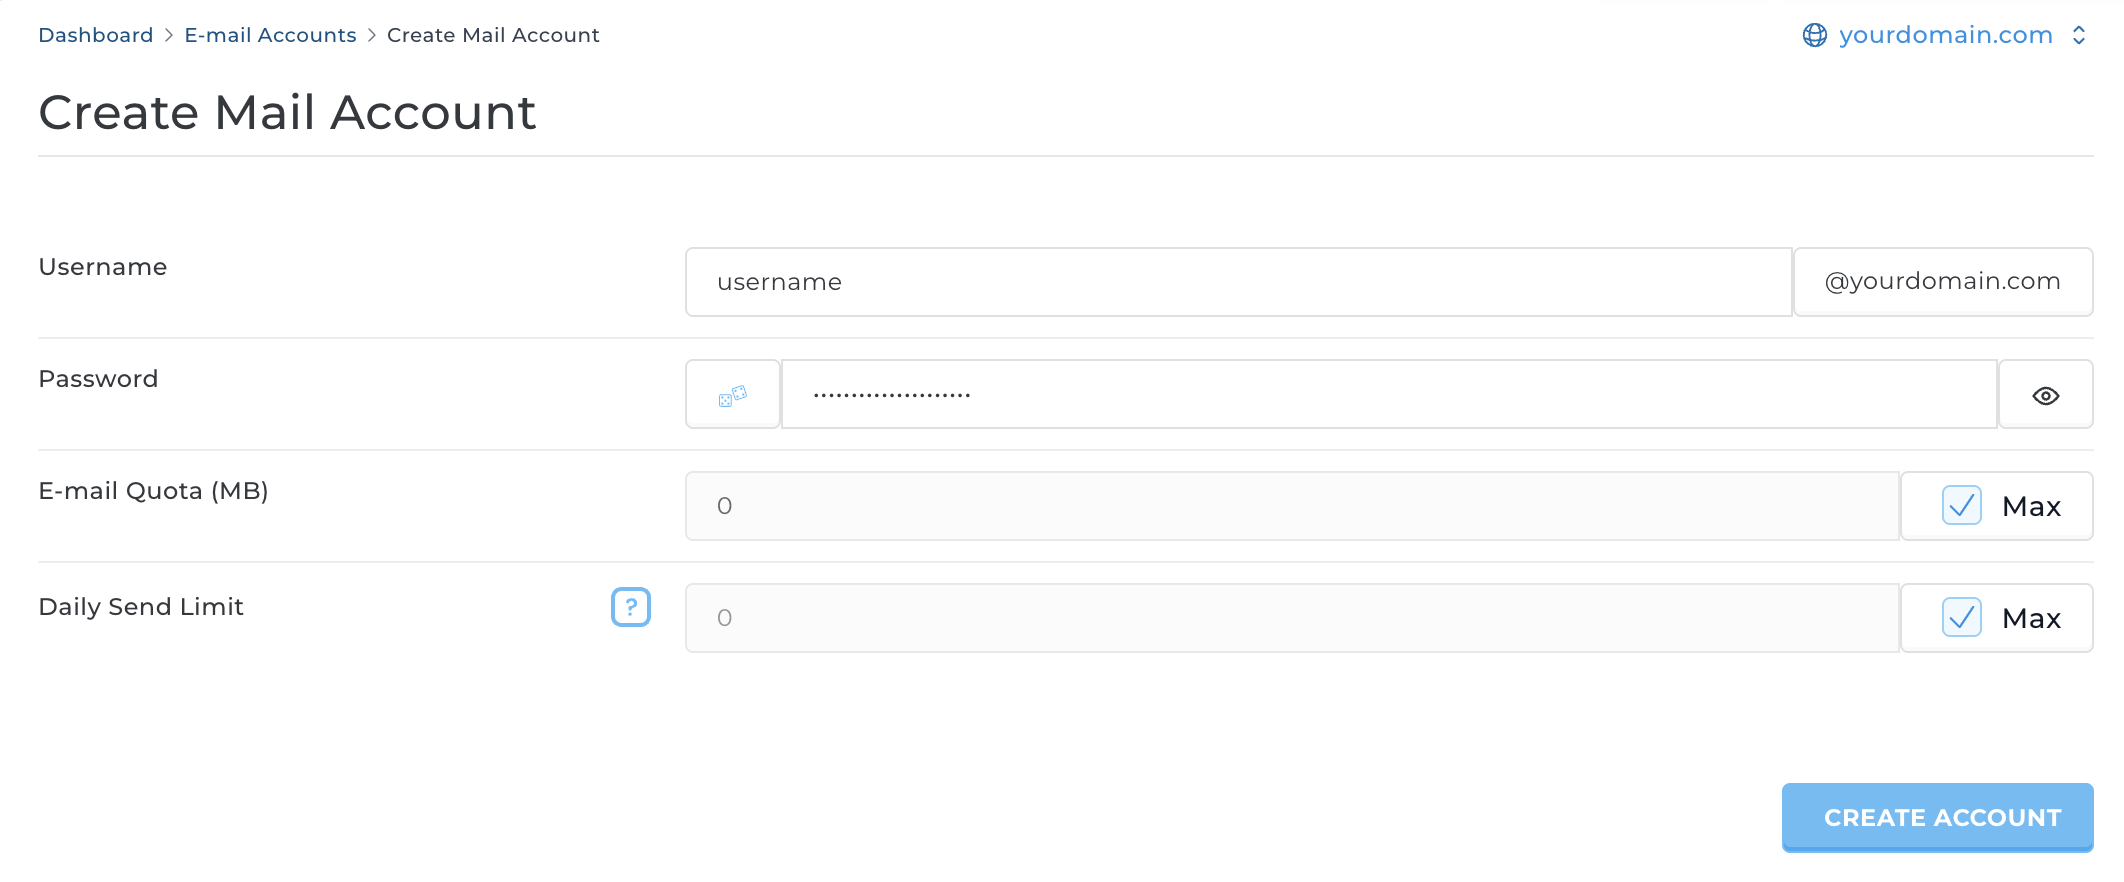Reveal the password using the eye icon
This screenshot has width=2124, height=882.
(x=2045, y=394)
